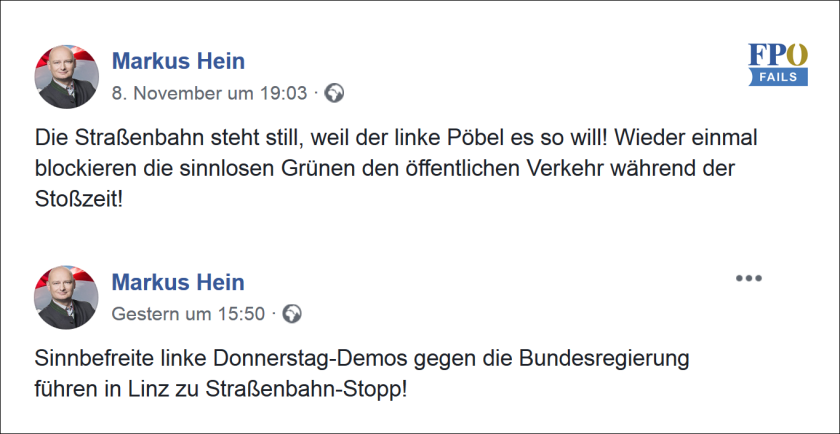Open Markus Hein's avatar on second post

click(x=66, y=297)
